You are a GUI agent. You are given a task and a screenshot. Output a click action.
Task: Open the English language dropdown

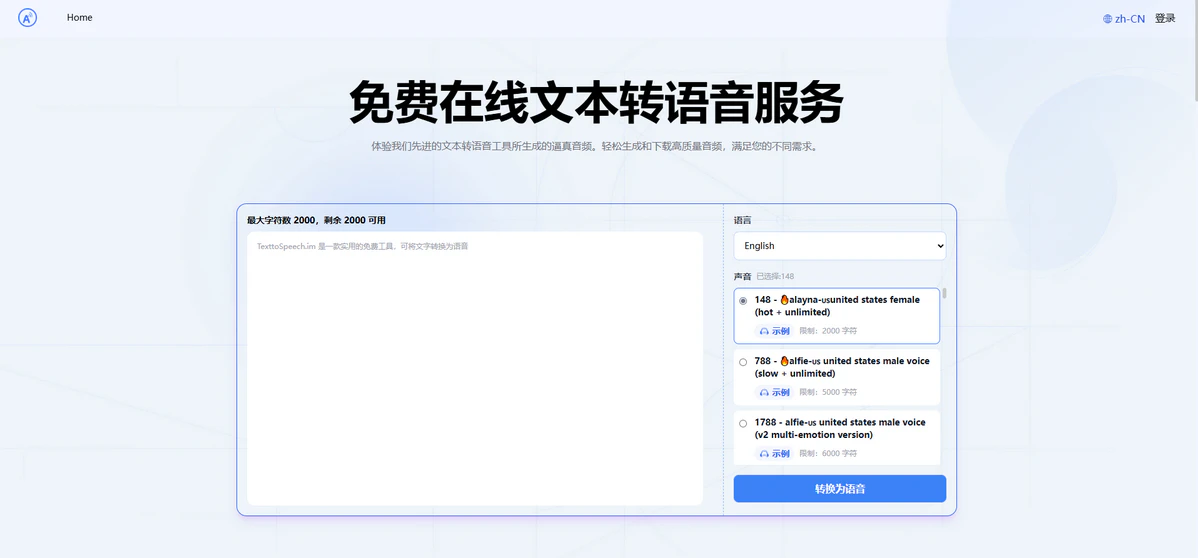[839, 246]
